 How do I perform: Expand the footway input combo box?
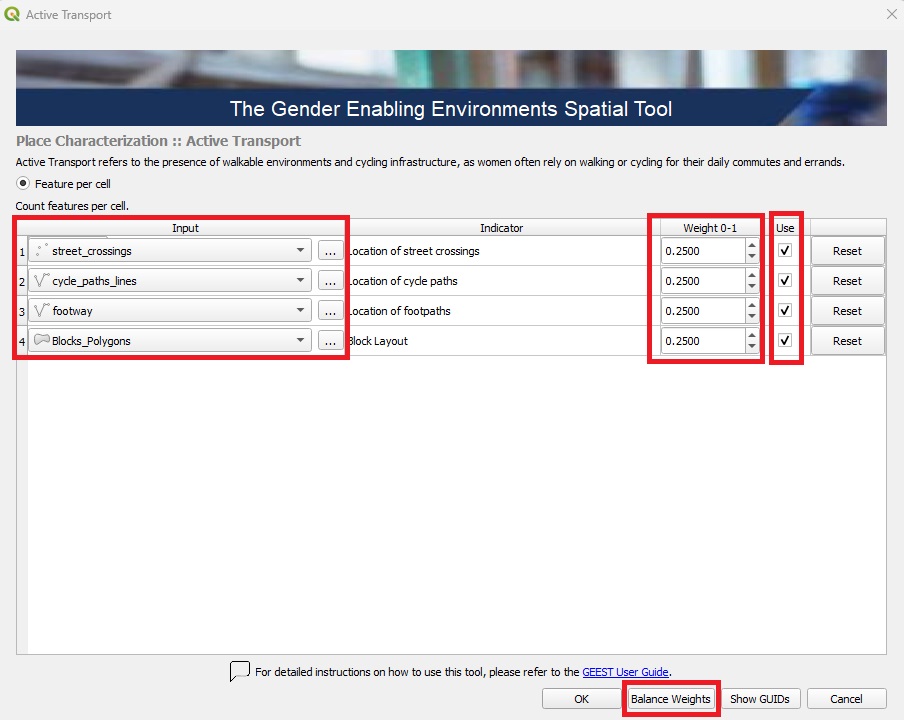point(298,311)
